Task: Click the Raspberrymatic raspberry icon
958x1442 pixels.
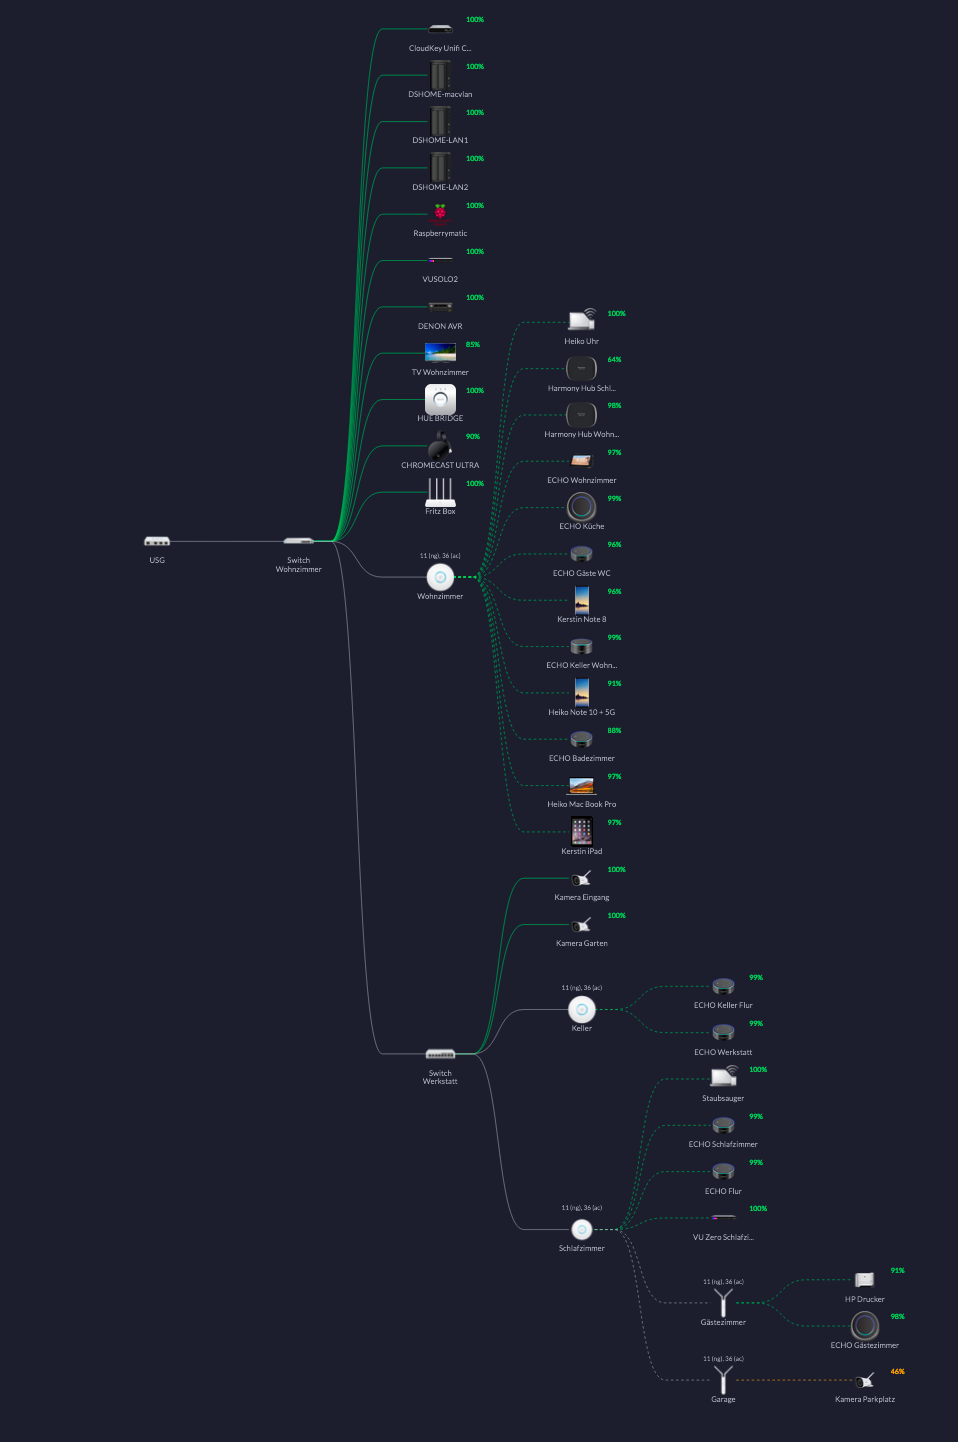Action: (440, 213)
